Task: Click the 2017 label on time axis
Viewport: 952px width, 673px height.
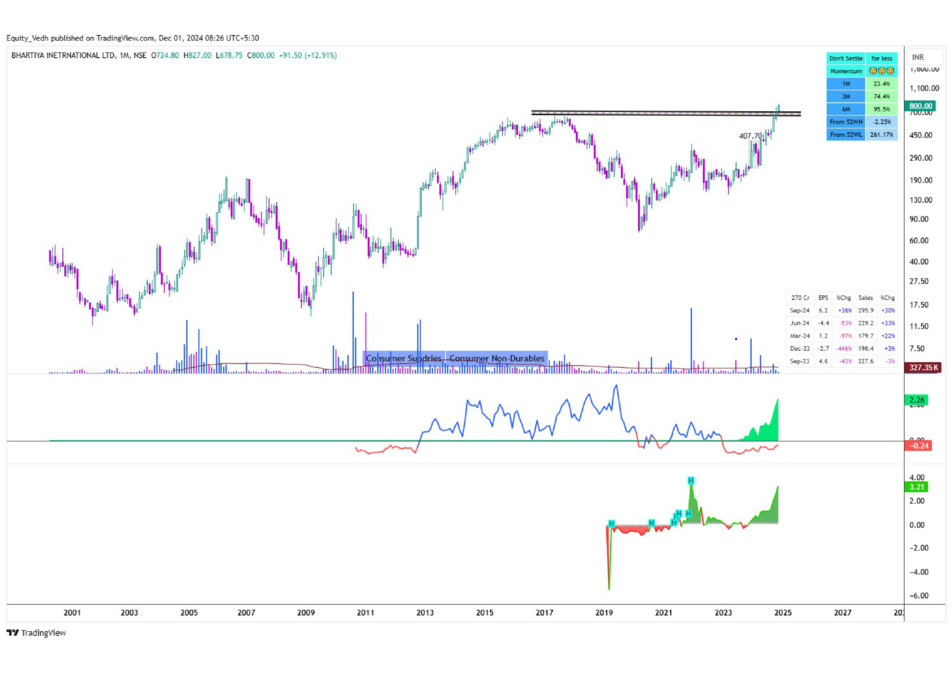Action: pos(544,613)
